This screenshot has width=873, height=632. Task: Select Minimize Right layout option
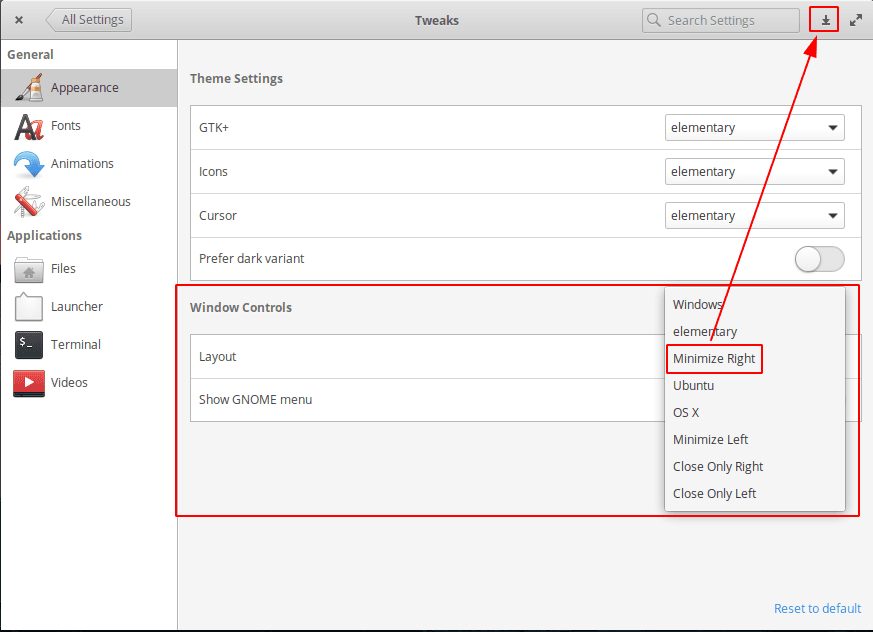pyautogui.click(x=713, y=358)
